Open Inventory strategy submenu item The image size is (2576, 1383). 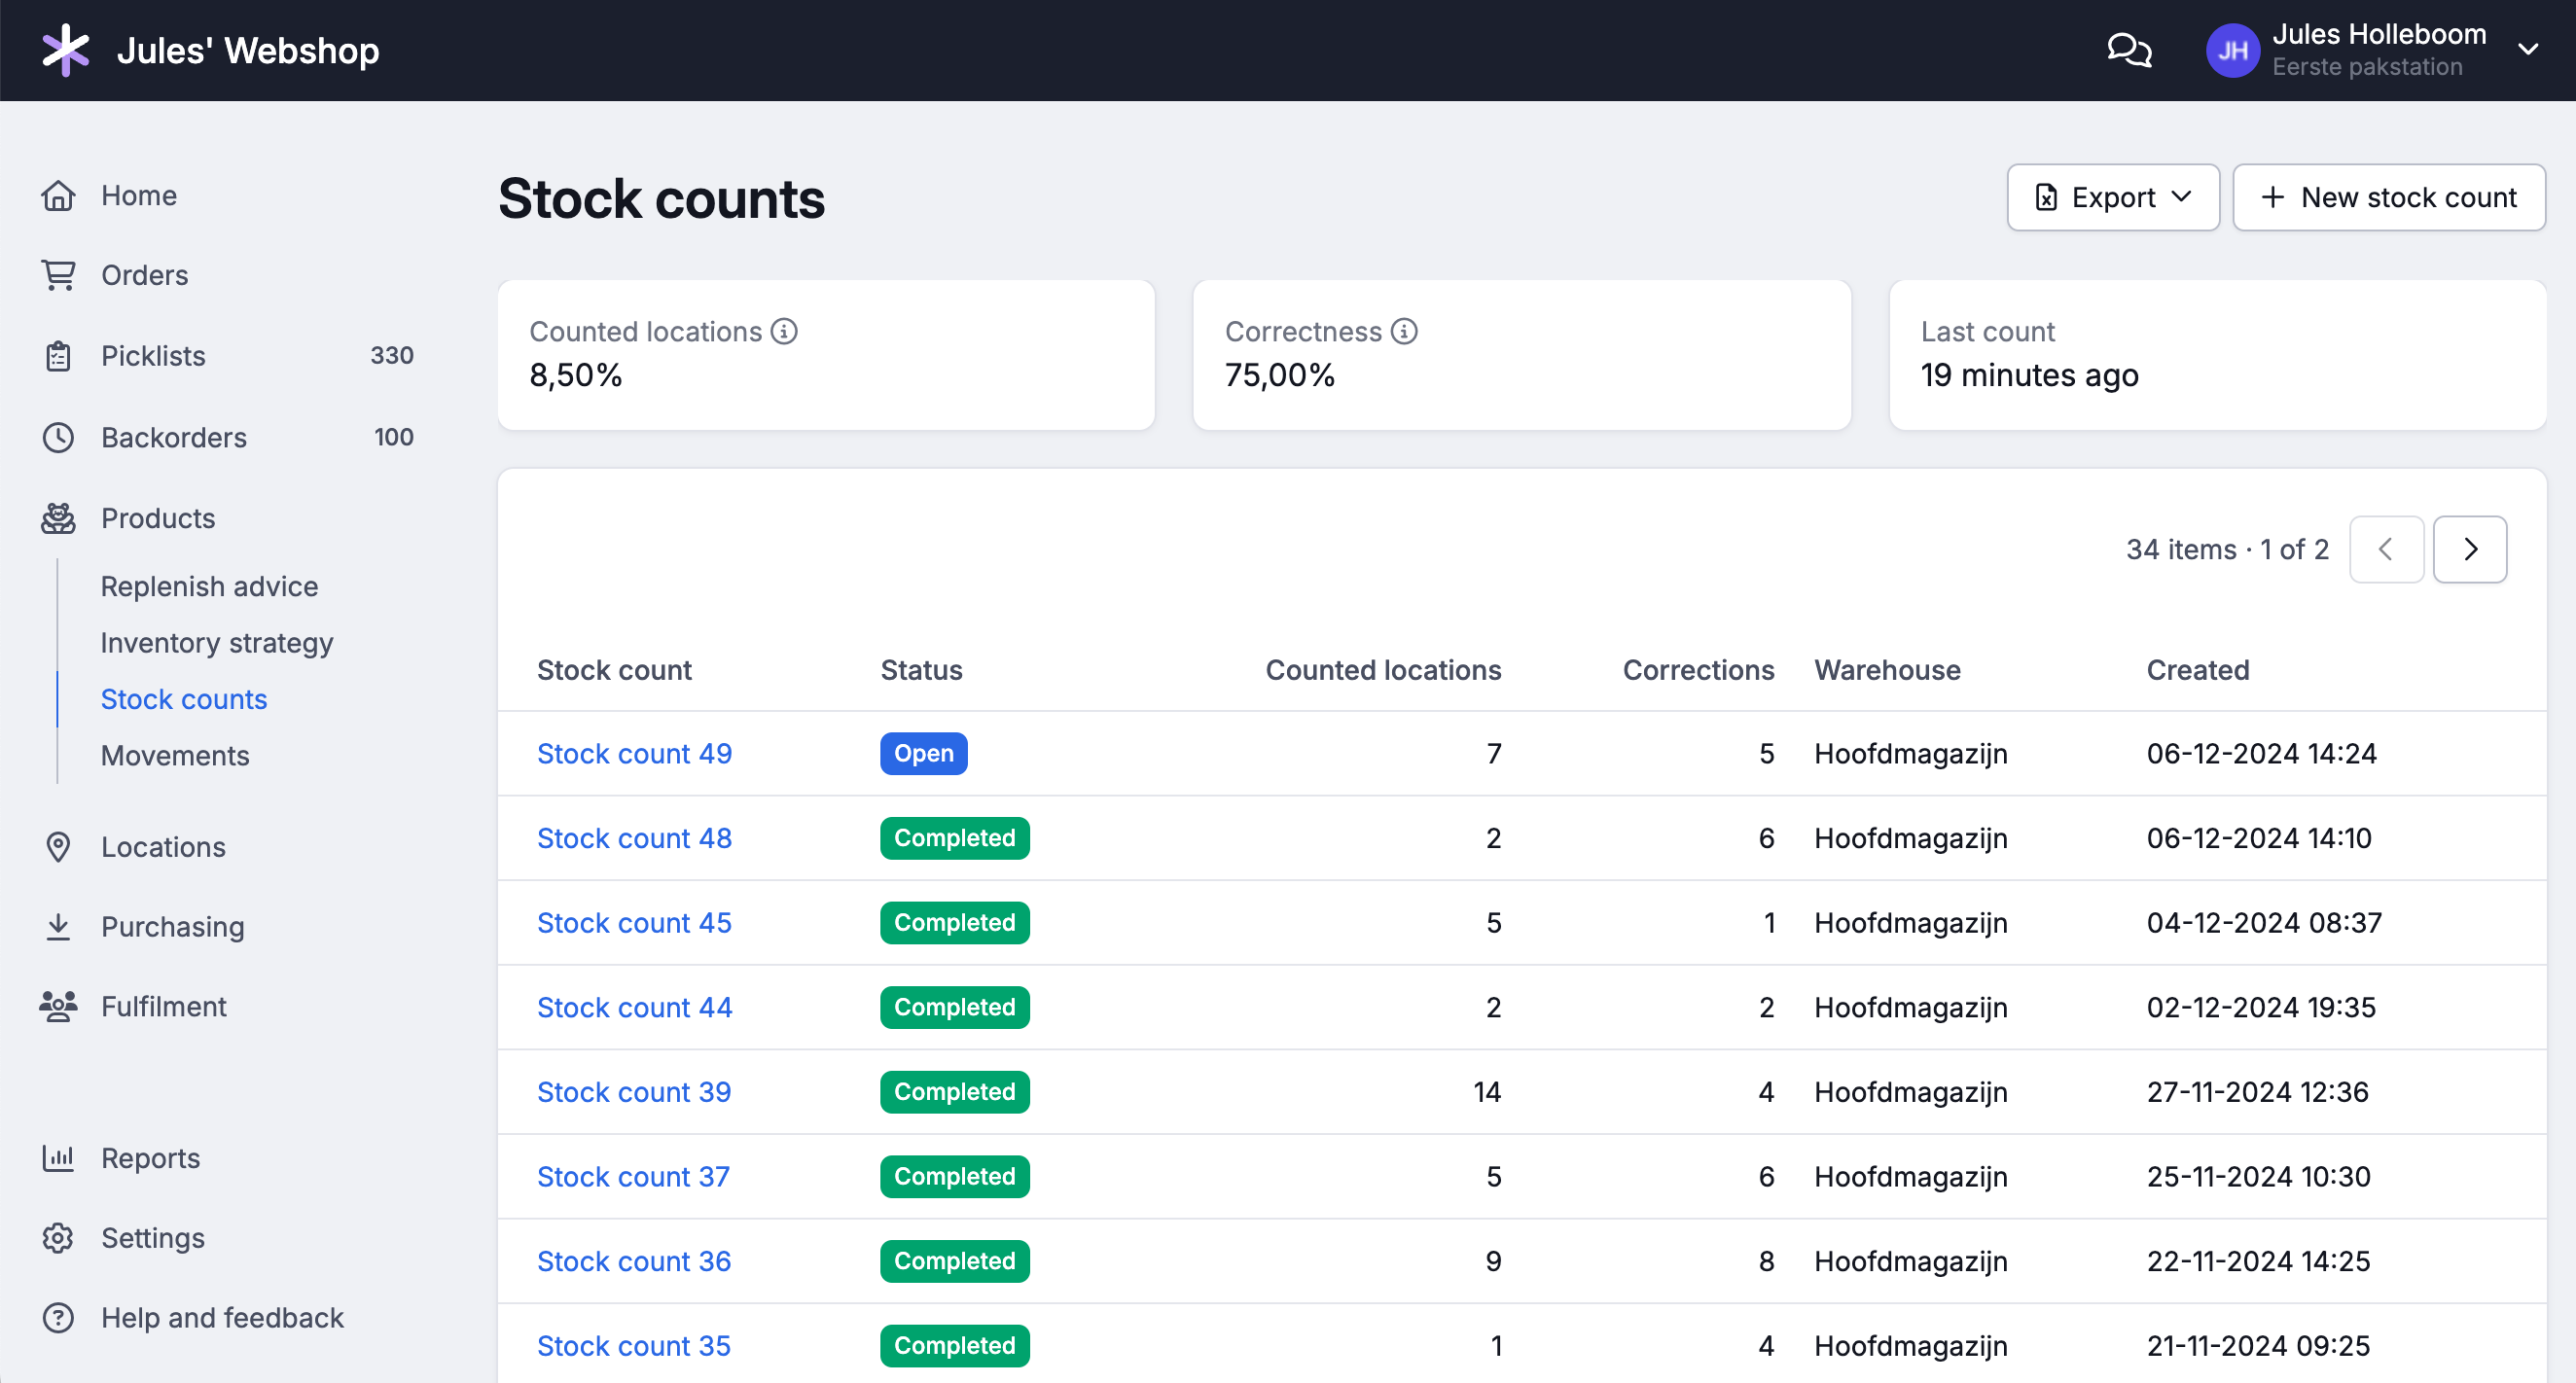coord(217,643)
